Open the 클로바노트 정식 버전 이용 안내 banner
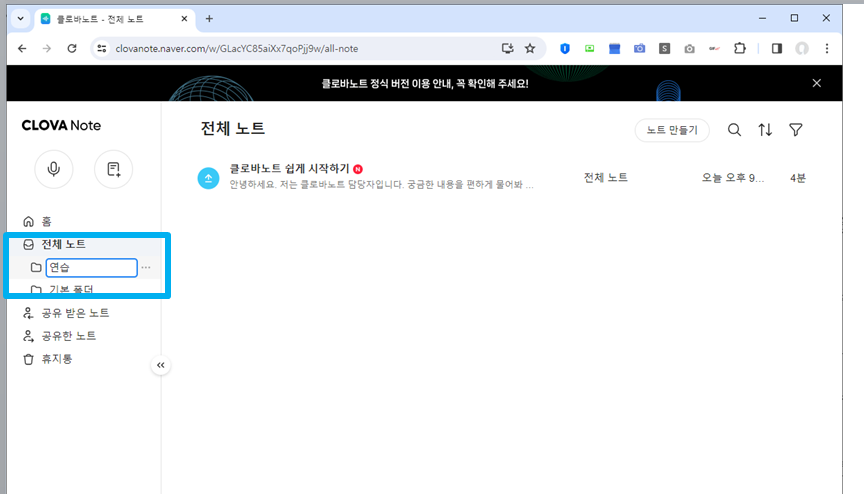The width and height of the screenshot is (864, 494). pos(425,84)
